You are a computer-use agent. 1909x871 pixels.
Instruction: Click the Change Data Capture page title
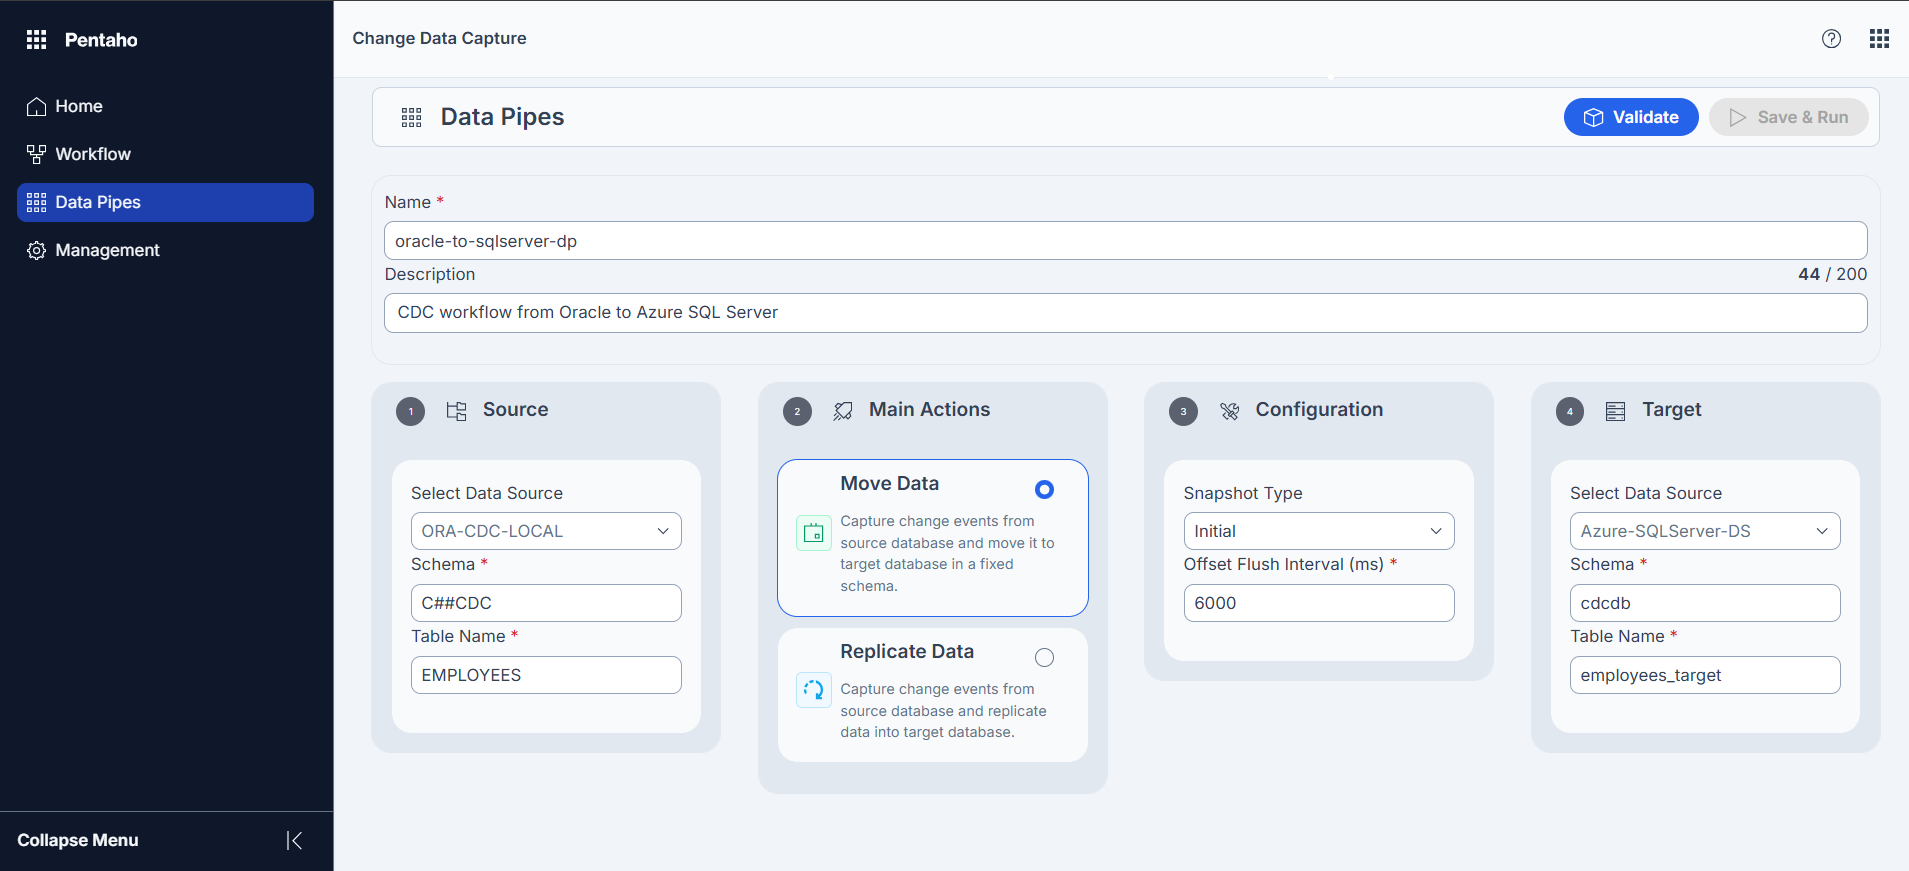(439, 38)
